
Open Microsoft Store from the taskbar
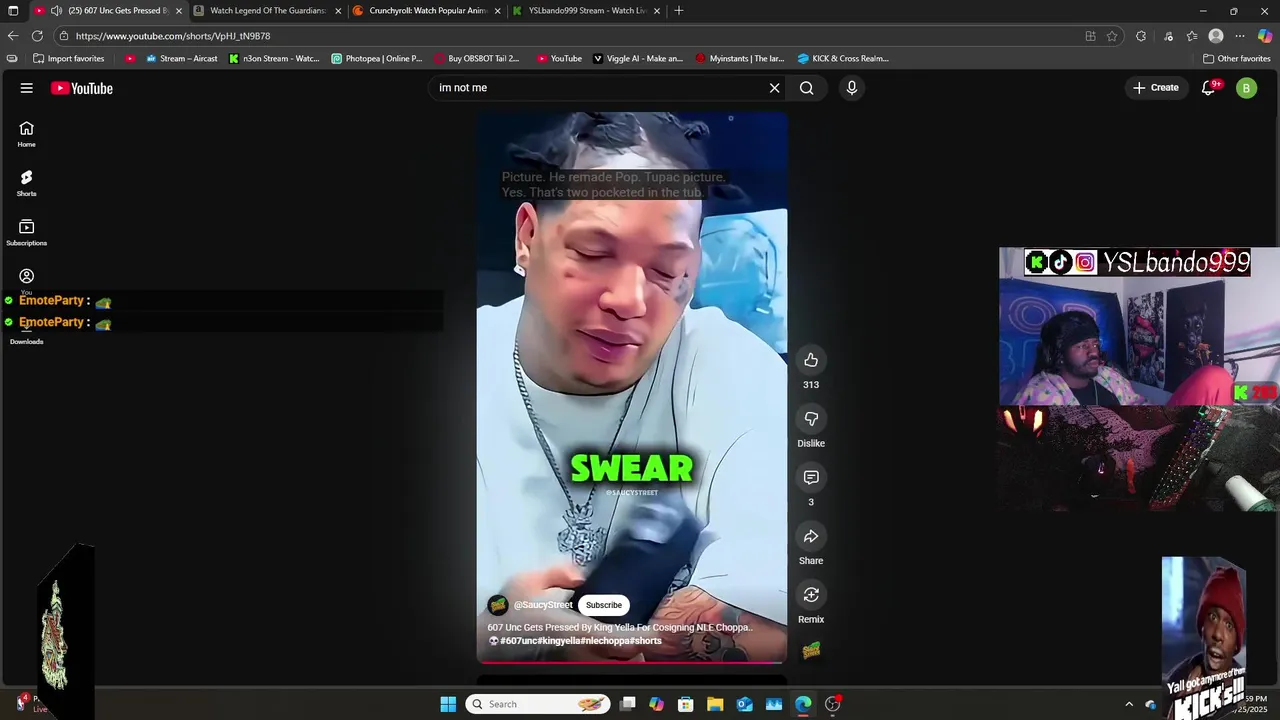(686, 704)
